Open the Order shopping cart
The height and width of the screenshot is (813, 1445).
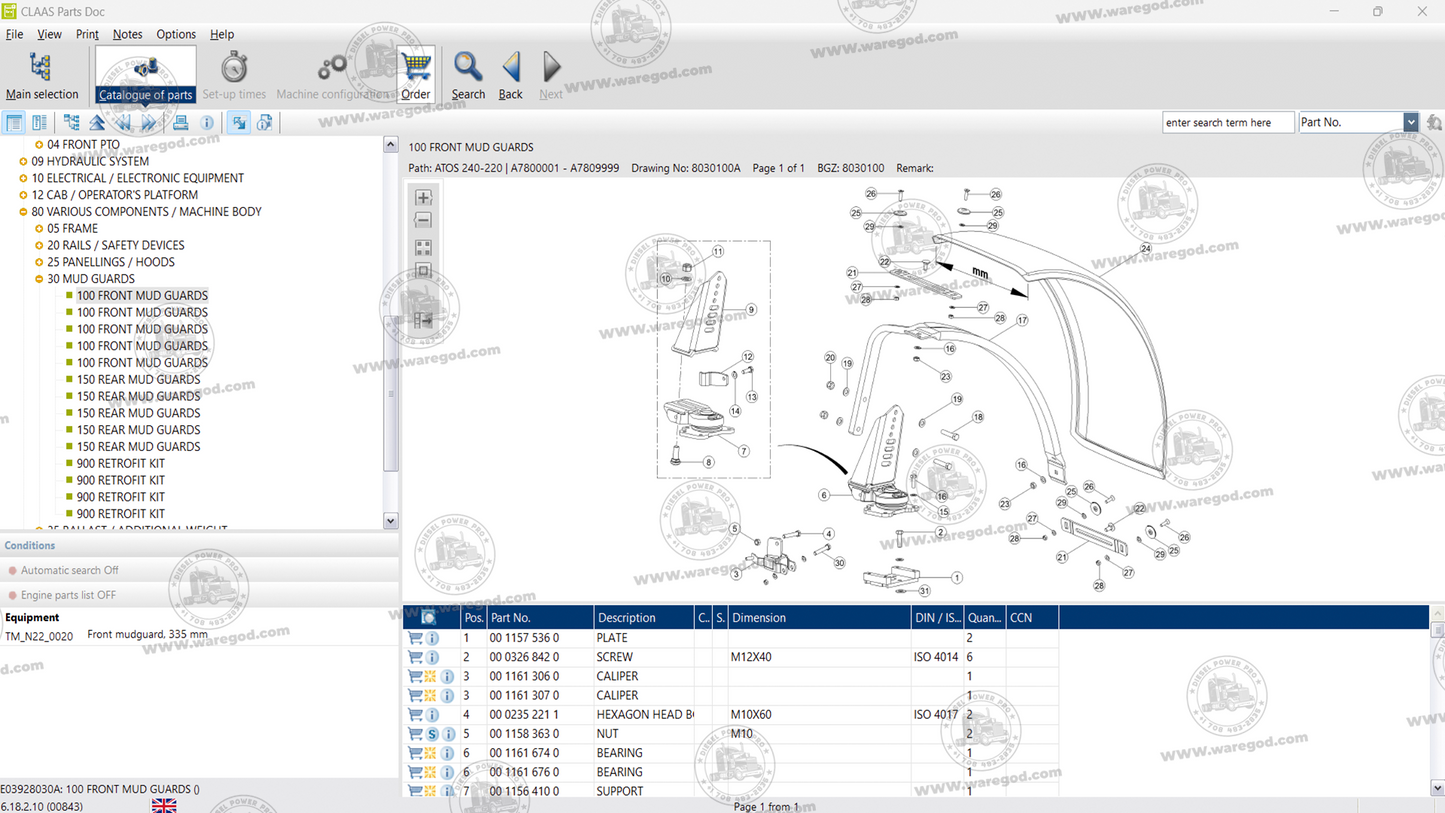[415, 76]
